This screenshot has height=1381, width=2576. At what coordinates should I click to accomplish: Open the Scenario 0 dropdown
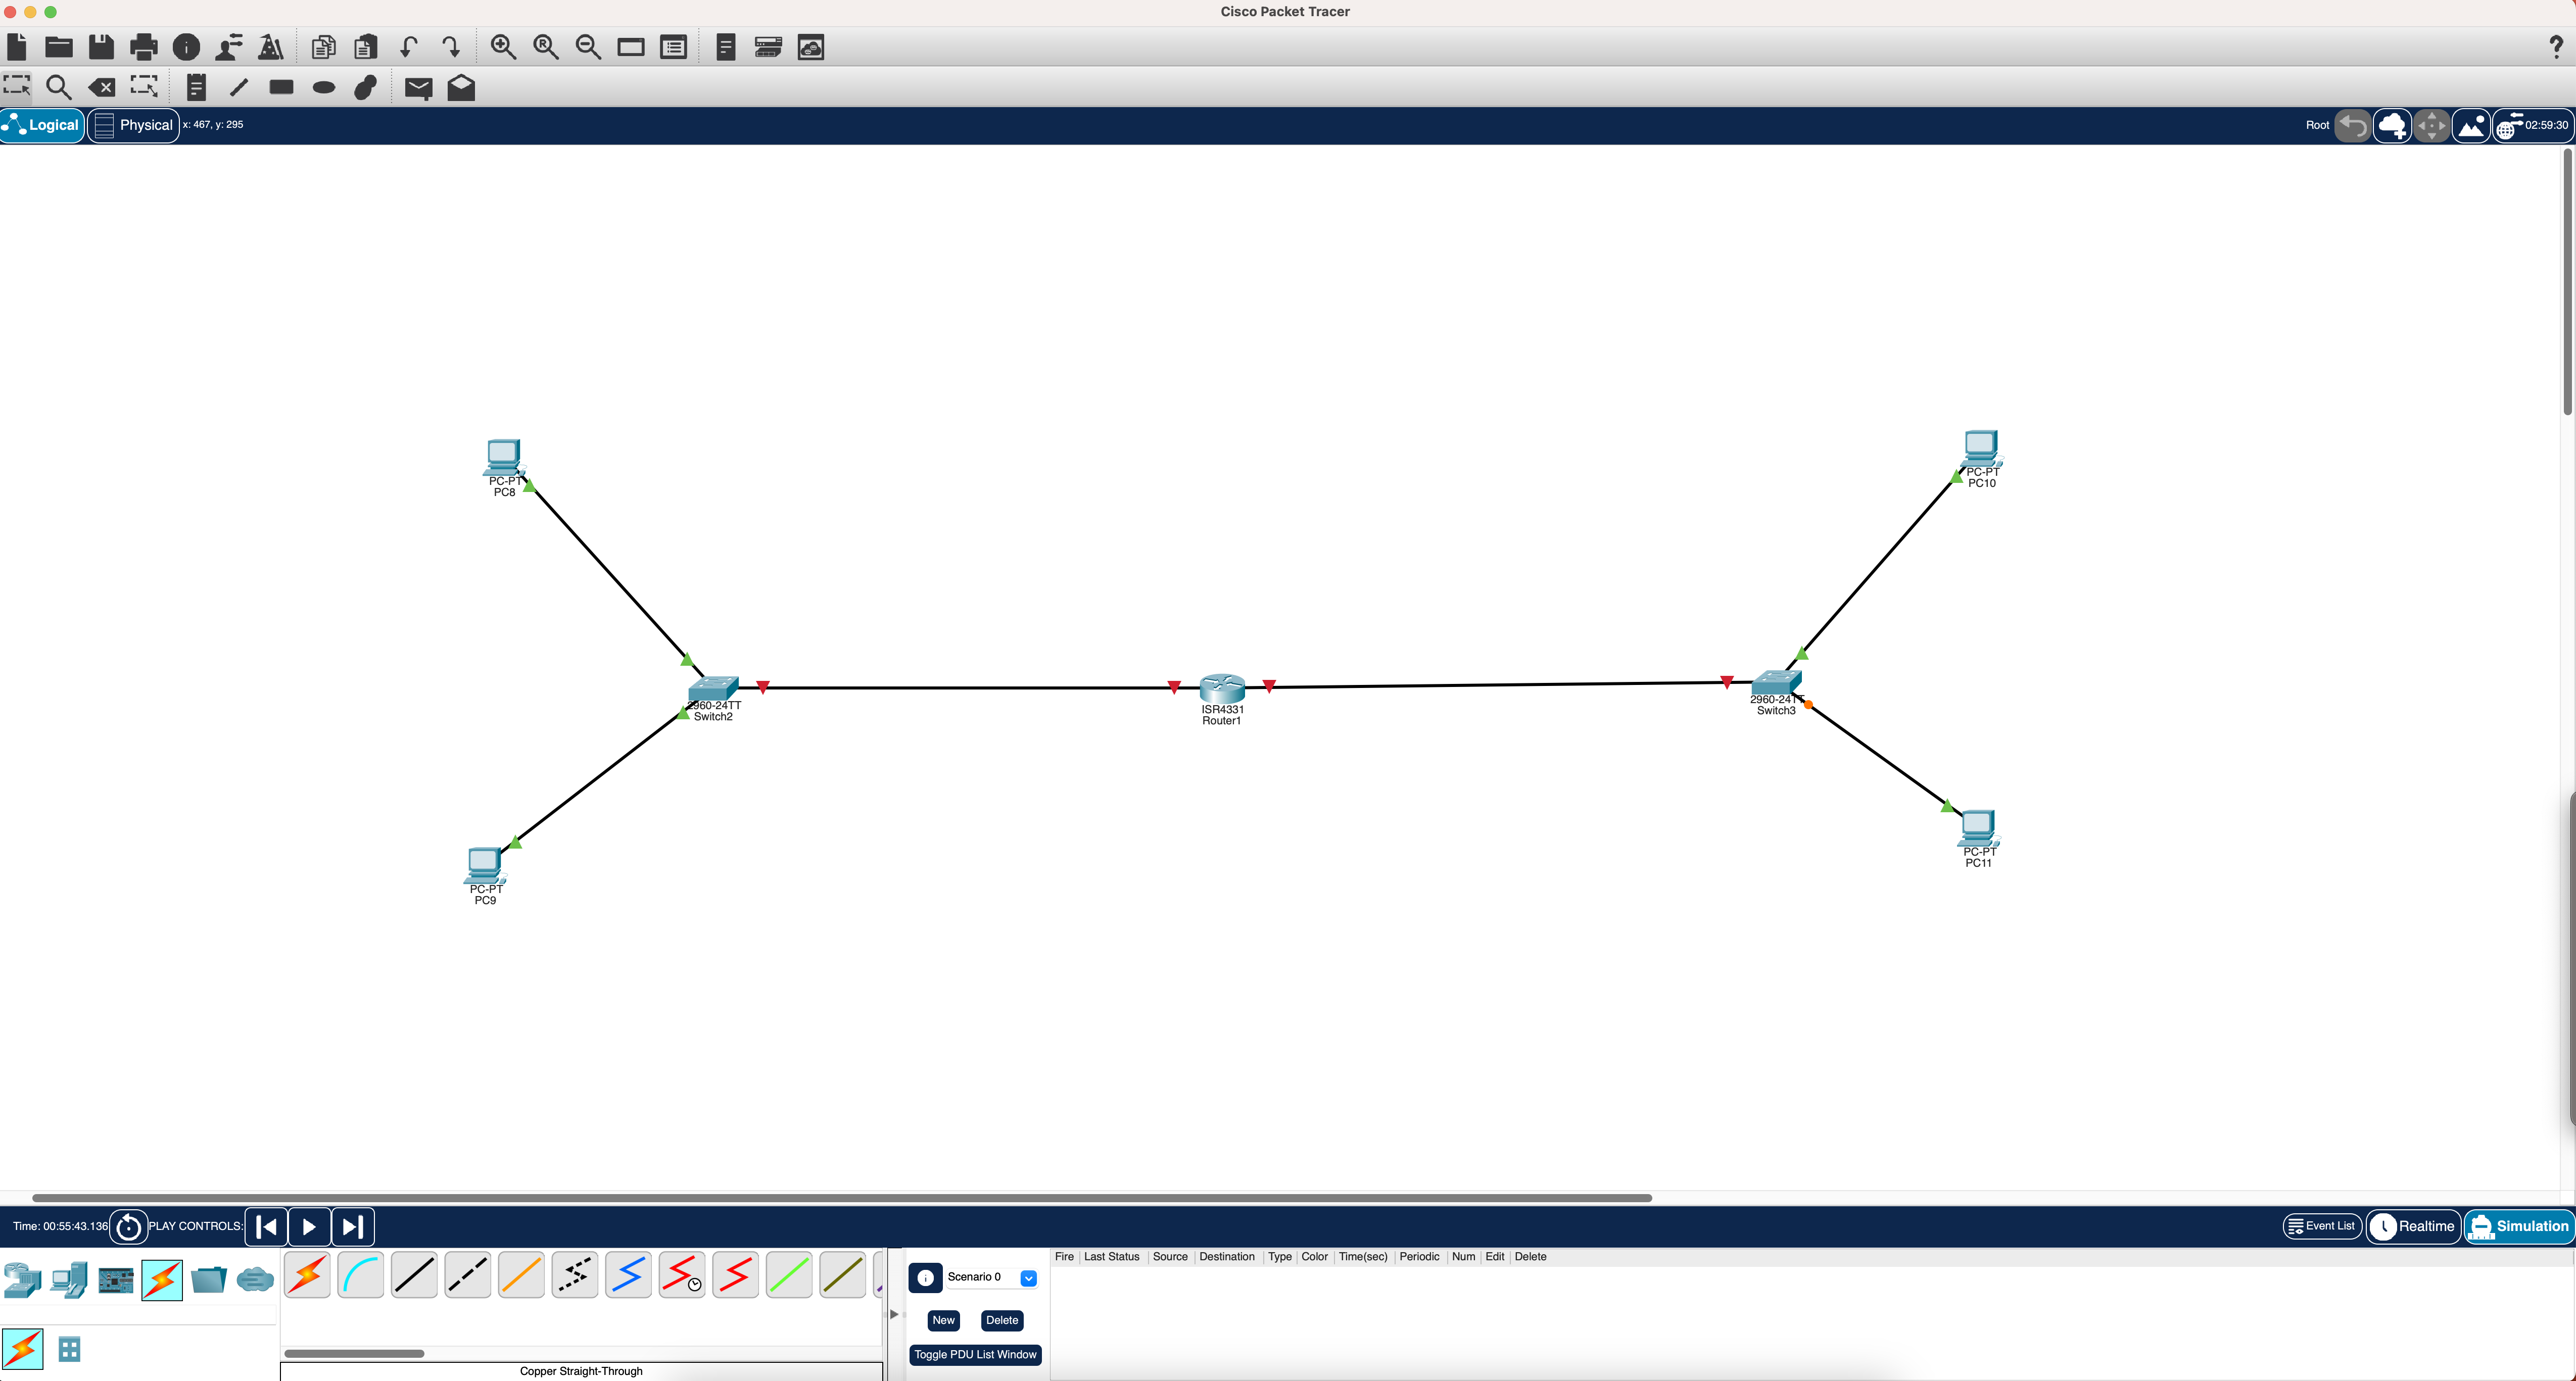coord(1028,1278)
